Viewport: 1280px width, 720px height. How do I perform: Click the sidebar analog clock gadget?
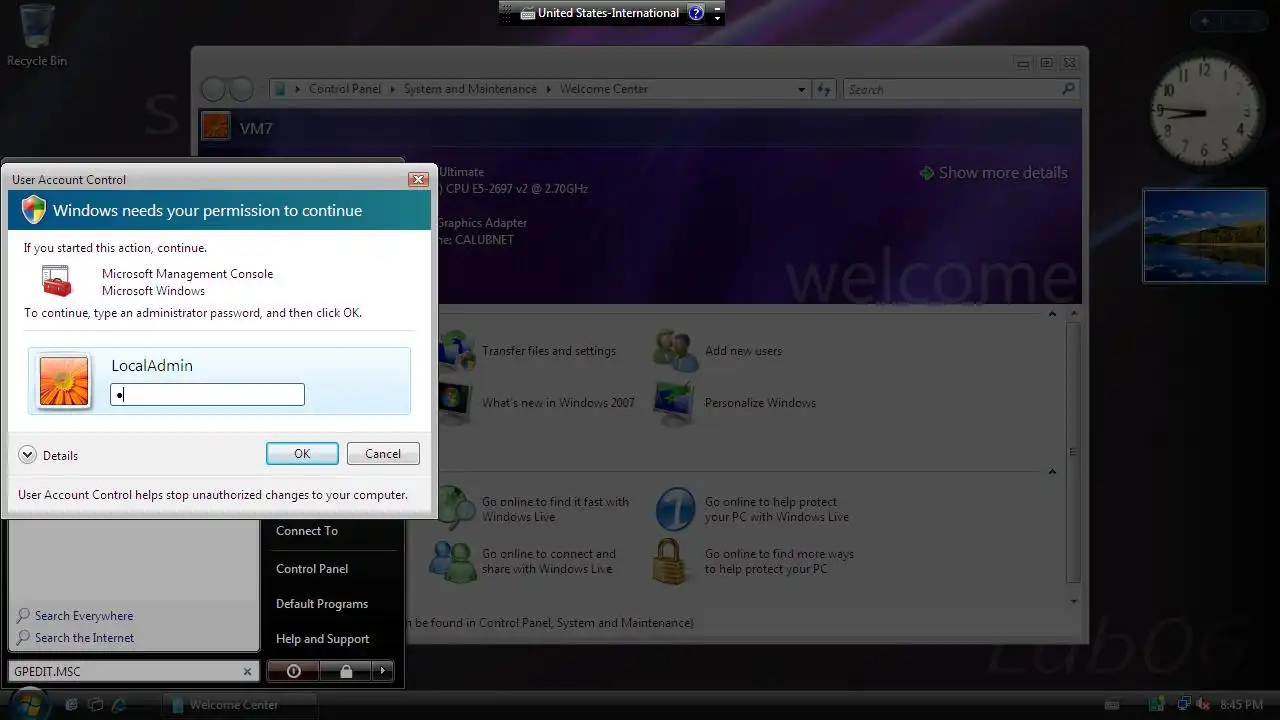pos(1204,111)
